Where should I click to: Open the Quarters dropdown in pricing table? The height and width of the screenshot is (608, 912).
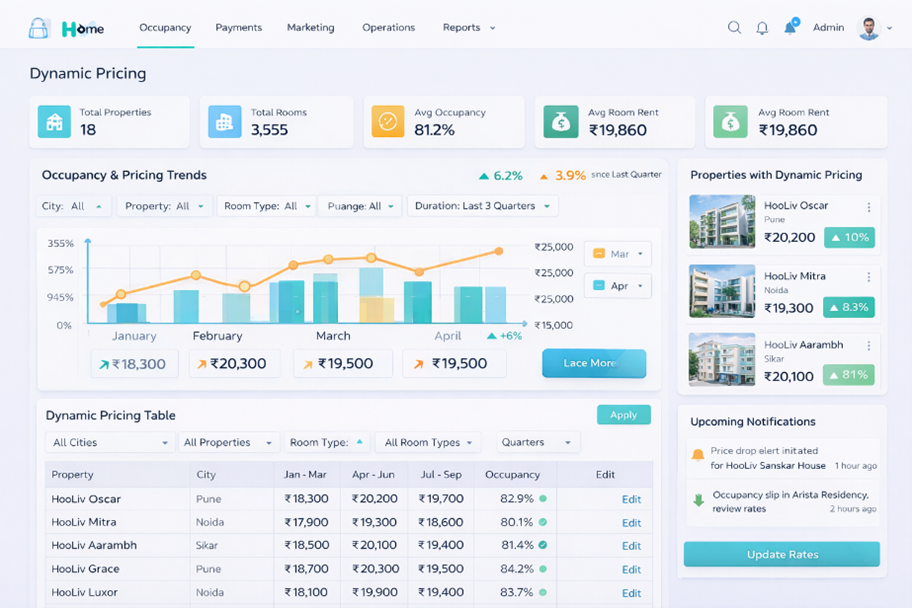click(x=537, y=442)
